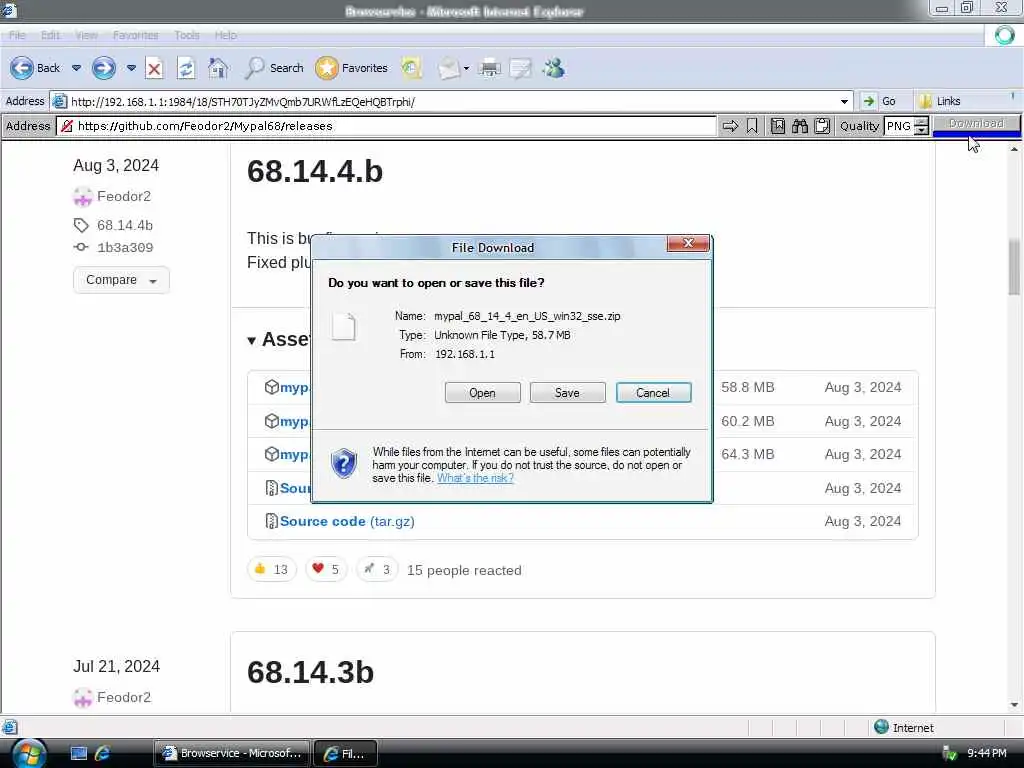1024x768 pixels.
Task: Open the "What's the risk?" link
Action: pyautogui.click(x=475, y=478)
